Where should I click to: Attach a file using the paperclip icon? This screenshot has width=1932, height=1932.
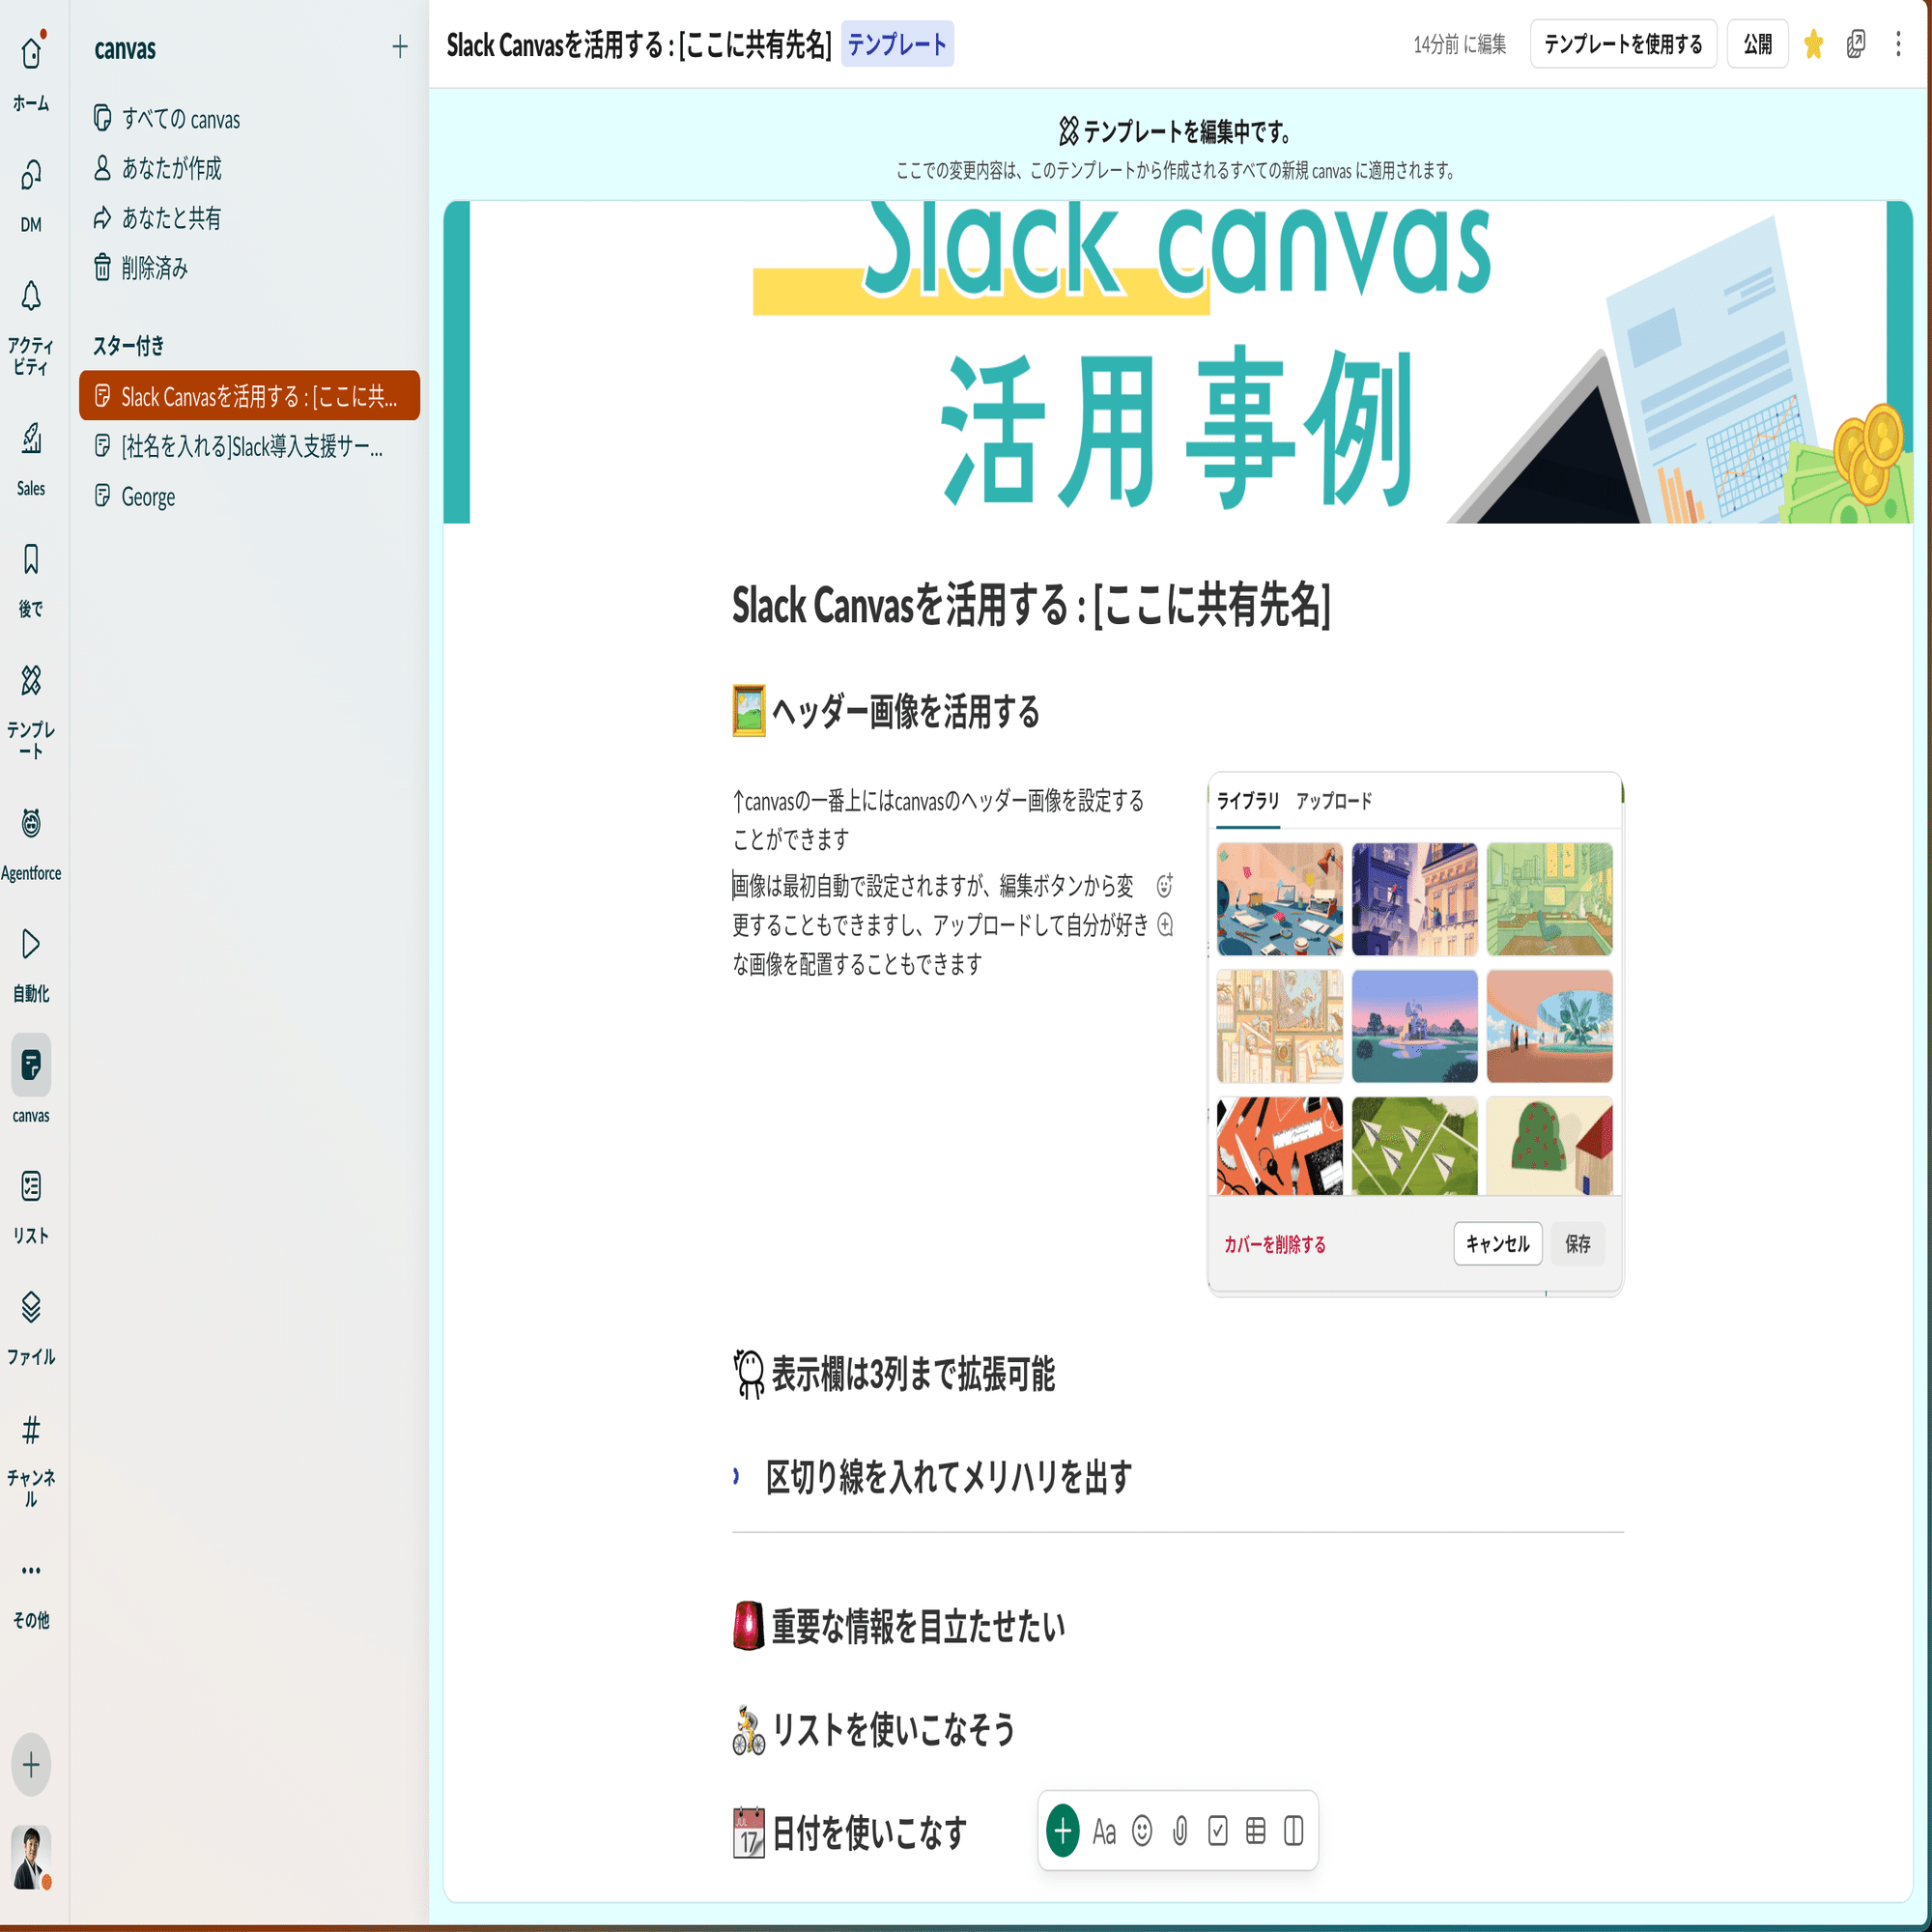[1180, 1831]
